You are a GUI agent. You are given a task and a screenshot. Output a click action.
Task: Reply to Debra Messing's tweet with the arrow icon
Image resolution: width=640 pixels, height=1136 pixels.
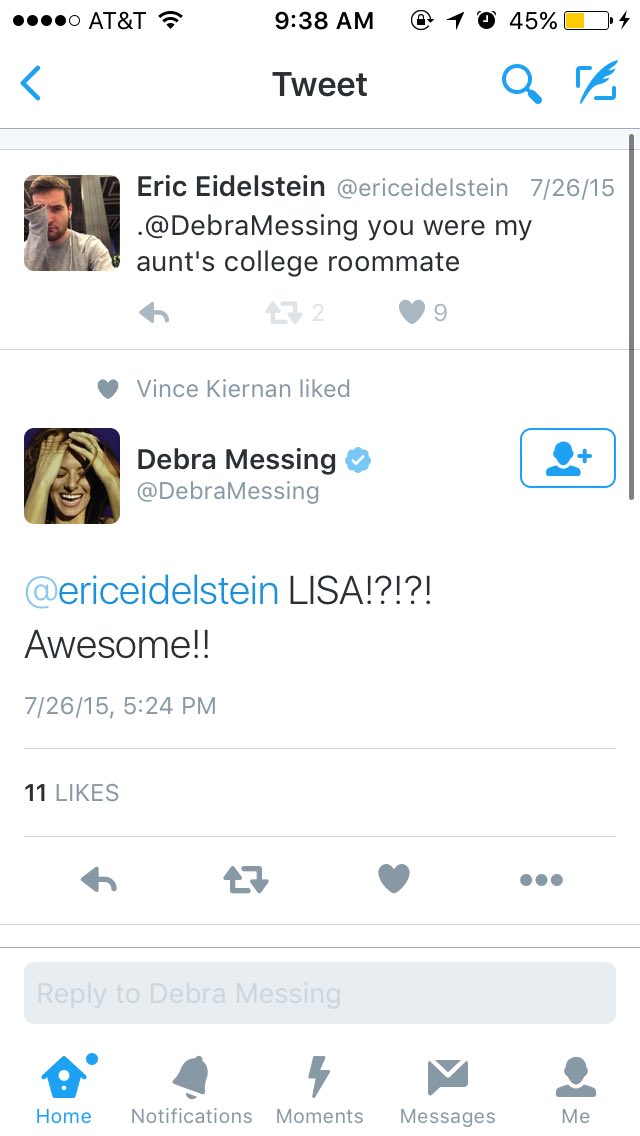tap(99, 880)
